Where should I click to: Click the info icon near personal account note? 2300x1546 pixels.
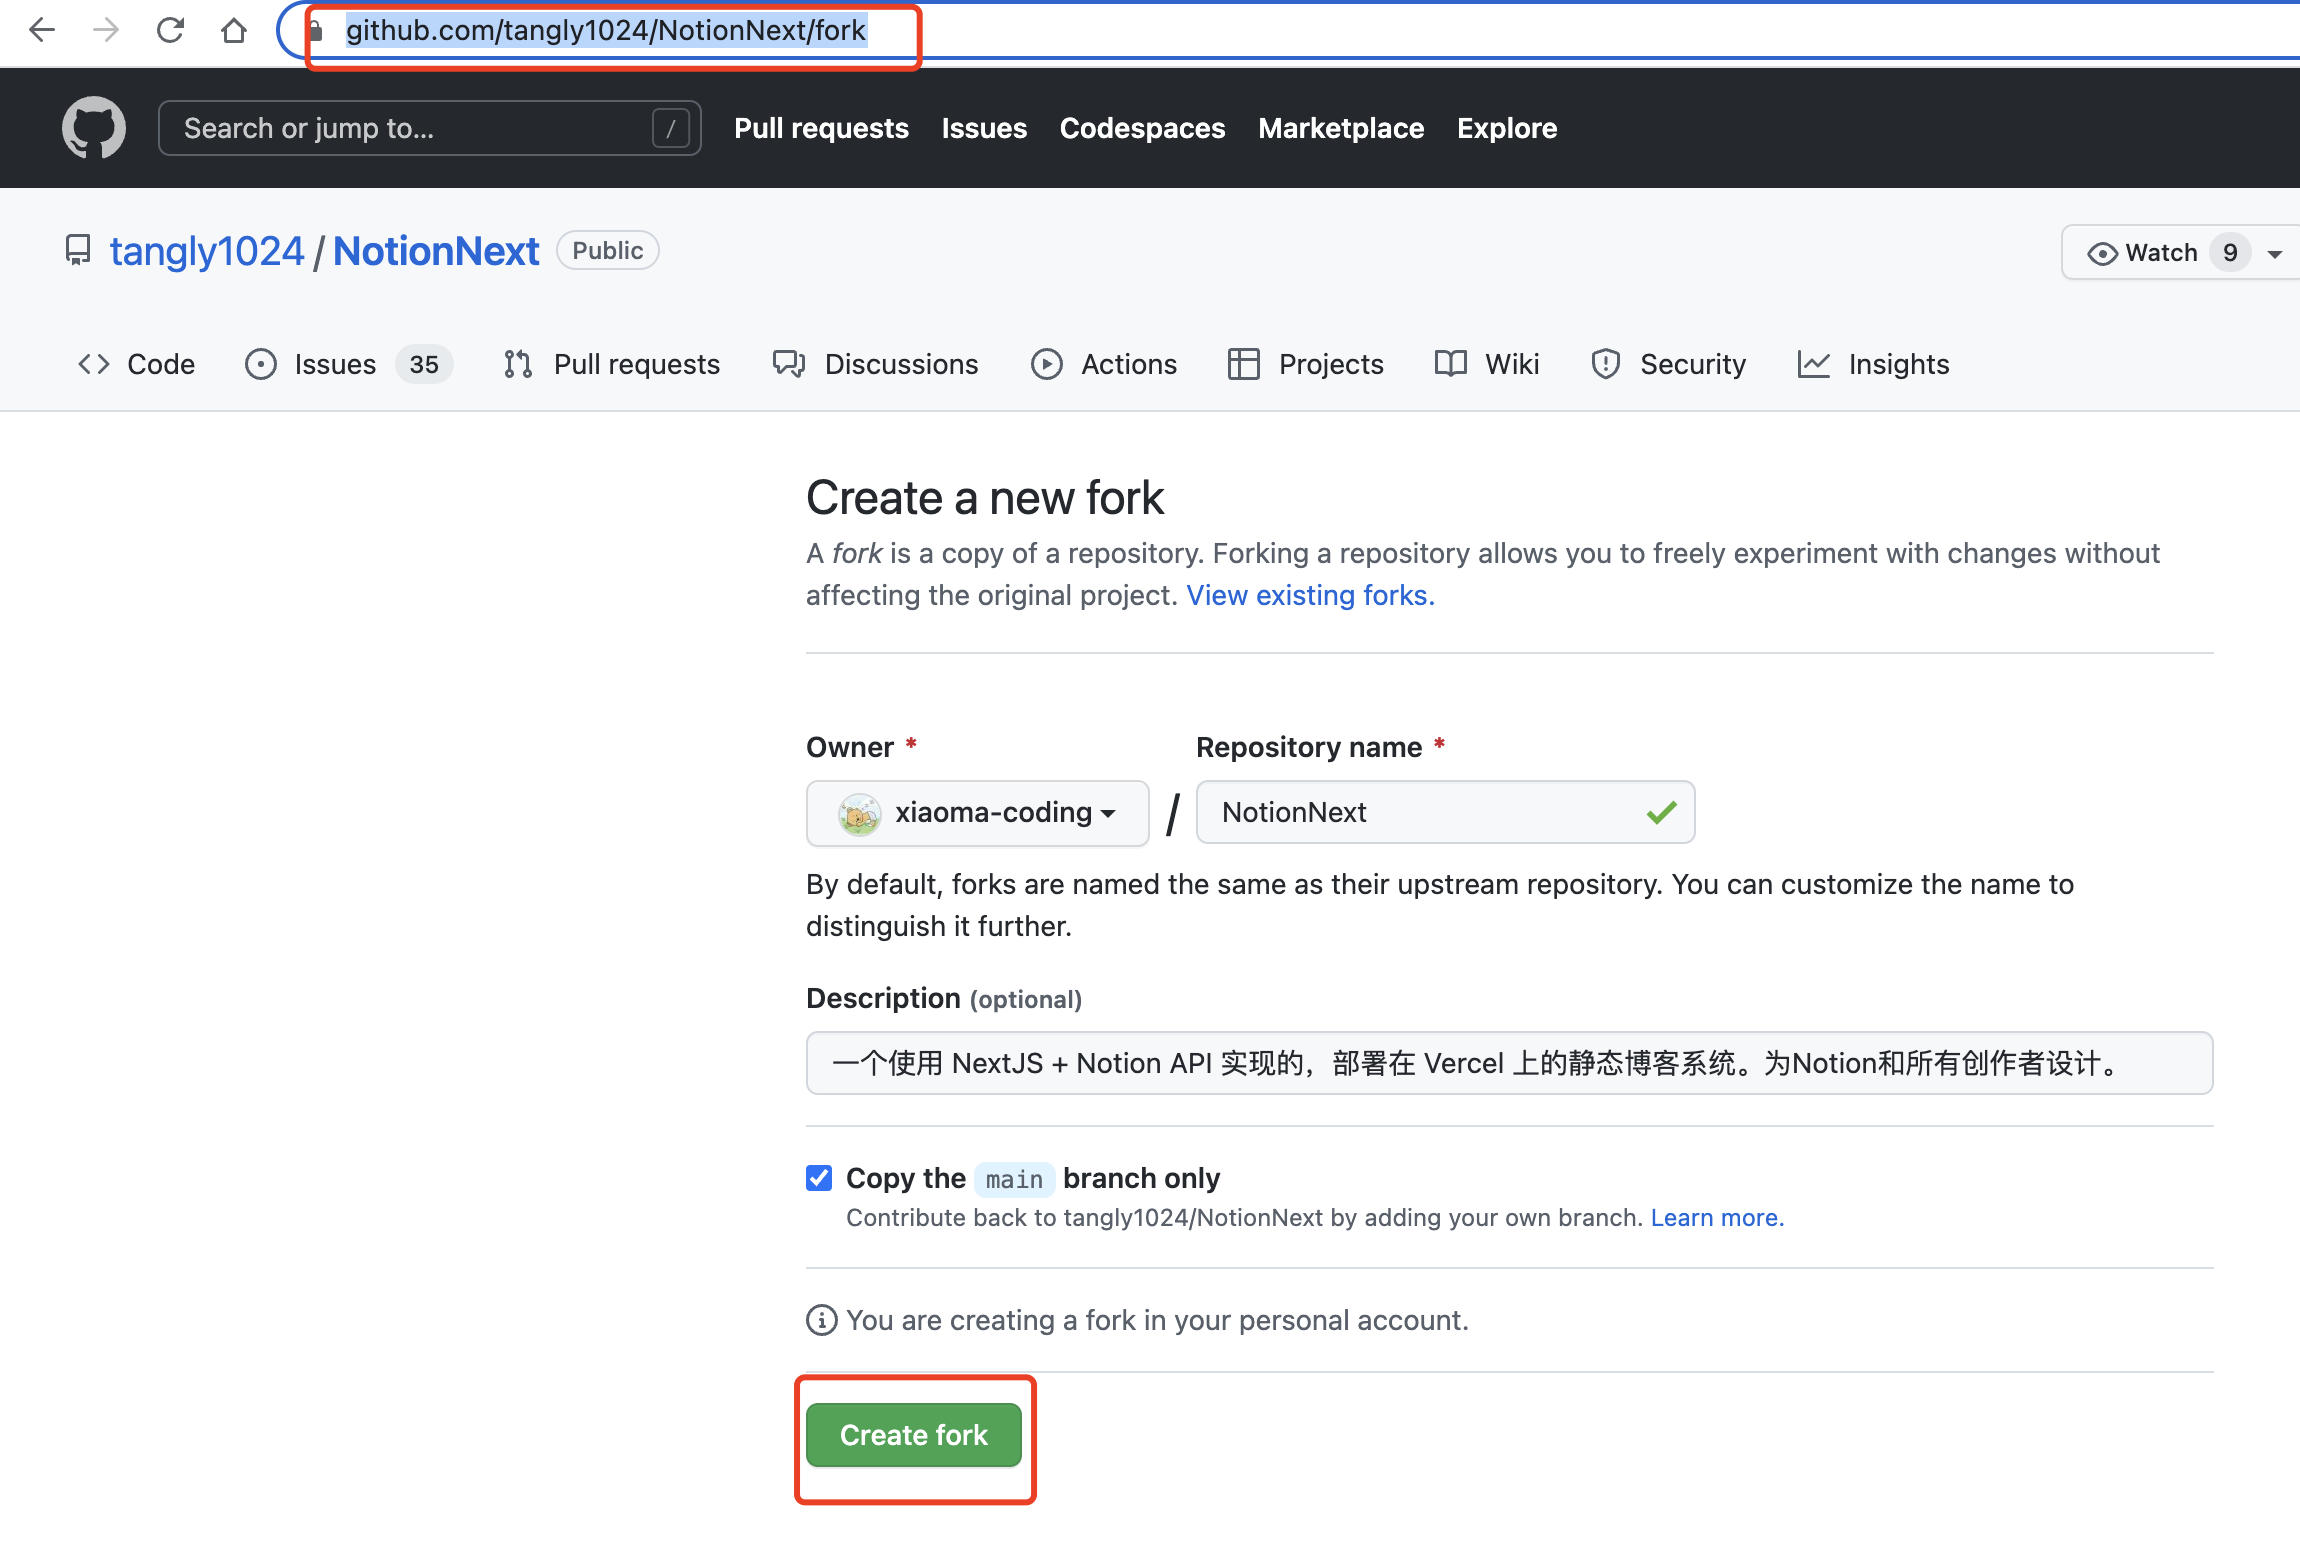821,1320
